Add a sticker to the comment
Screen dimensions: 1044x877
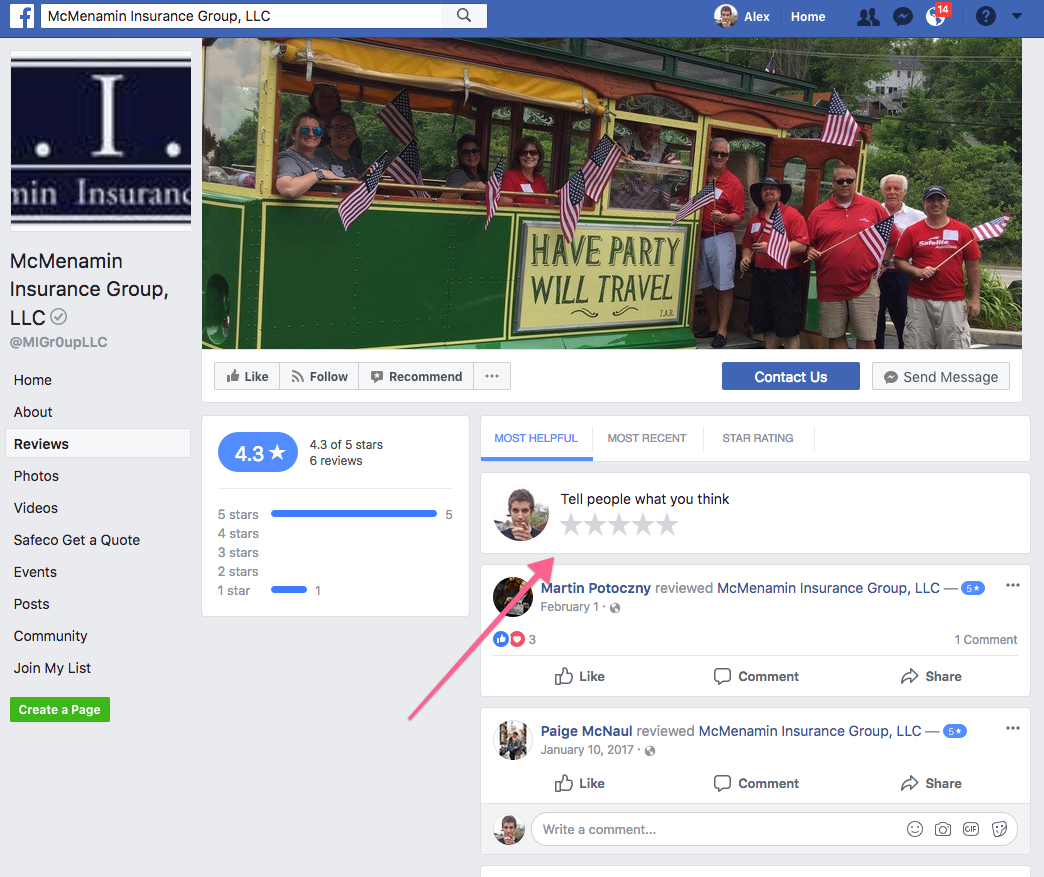pyautogui.click(x=999, y=829)
